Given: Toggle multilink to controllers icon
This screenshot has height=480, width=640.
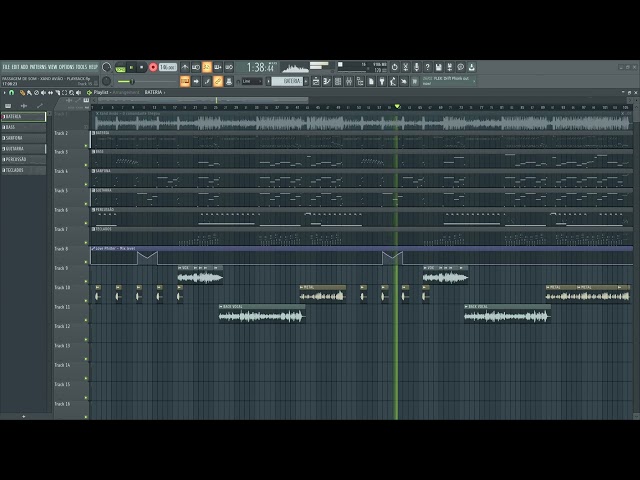Looking at the screenshot, I should 229,81.
